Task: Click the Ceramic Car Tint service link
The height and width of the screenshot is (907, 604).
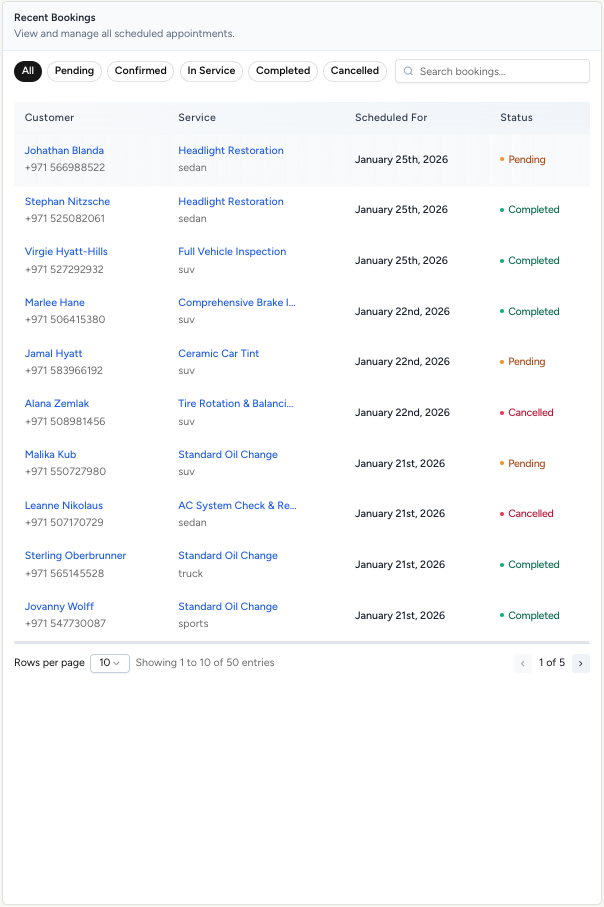Action: click(219, 353)
